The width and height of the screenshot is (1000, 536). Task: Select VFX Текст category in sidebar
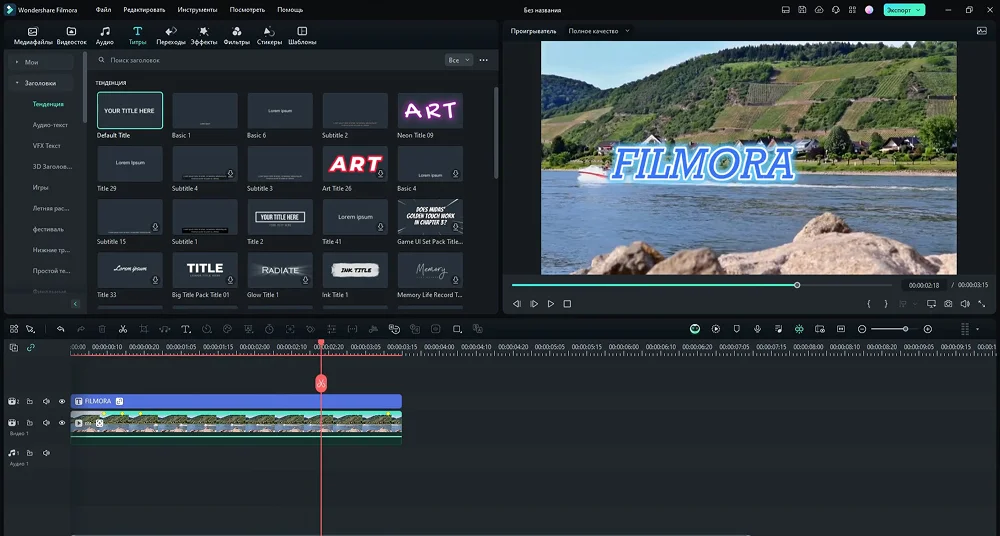tap(47, 145)
